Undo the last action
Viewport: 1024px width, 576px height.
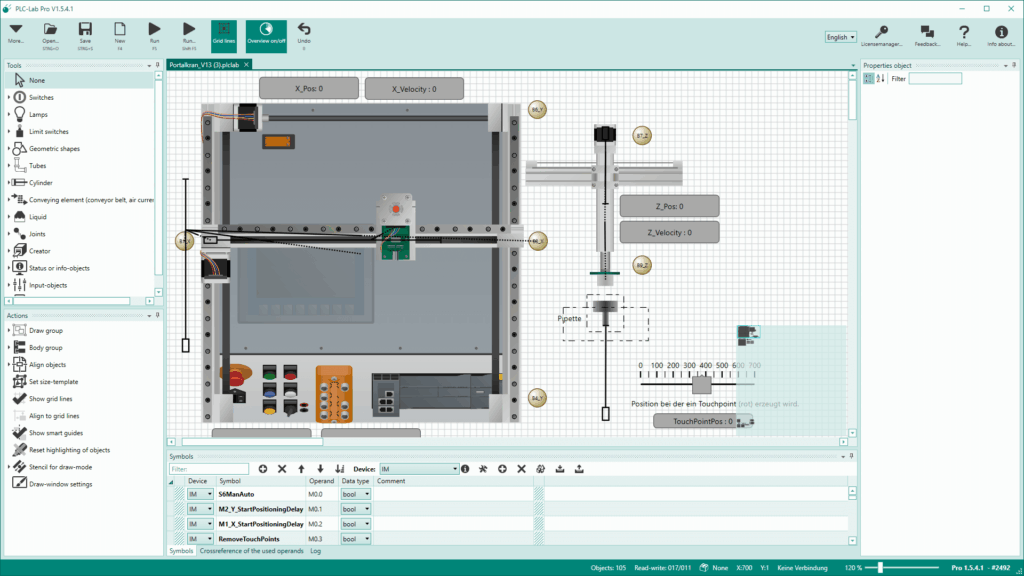(304, 36)
